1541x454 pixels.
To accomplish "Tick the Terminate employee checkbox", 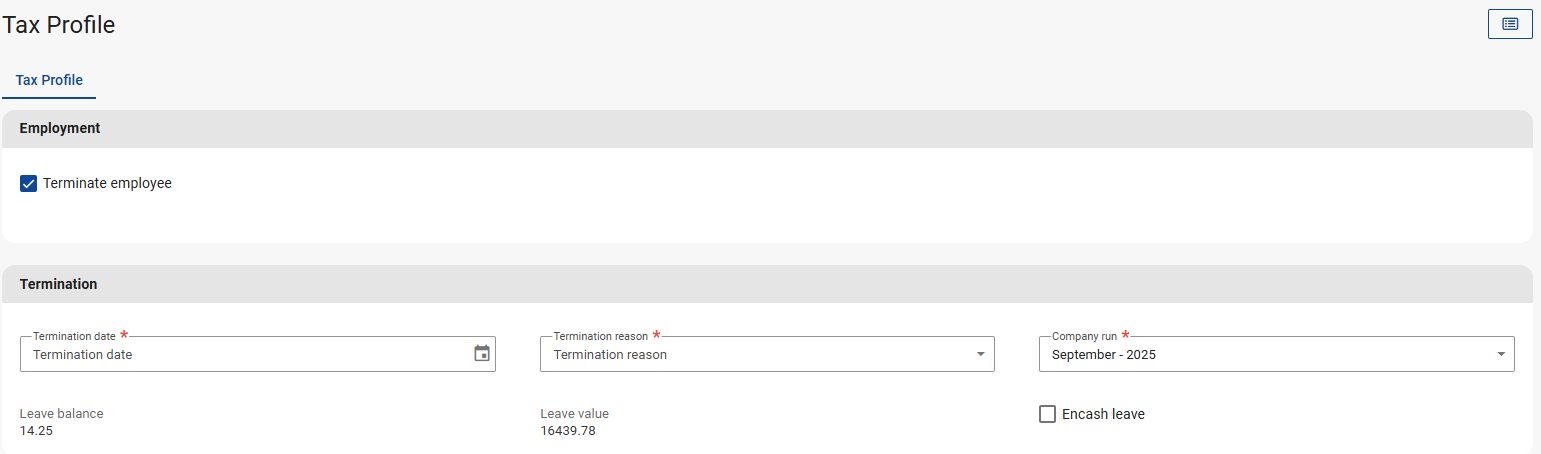I will tap(29, 184).
